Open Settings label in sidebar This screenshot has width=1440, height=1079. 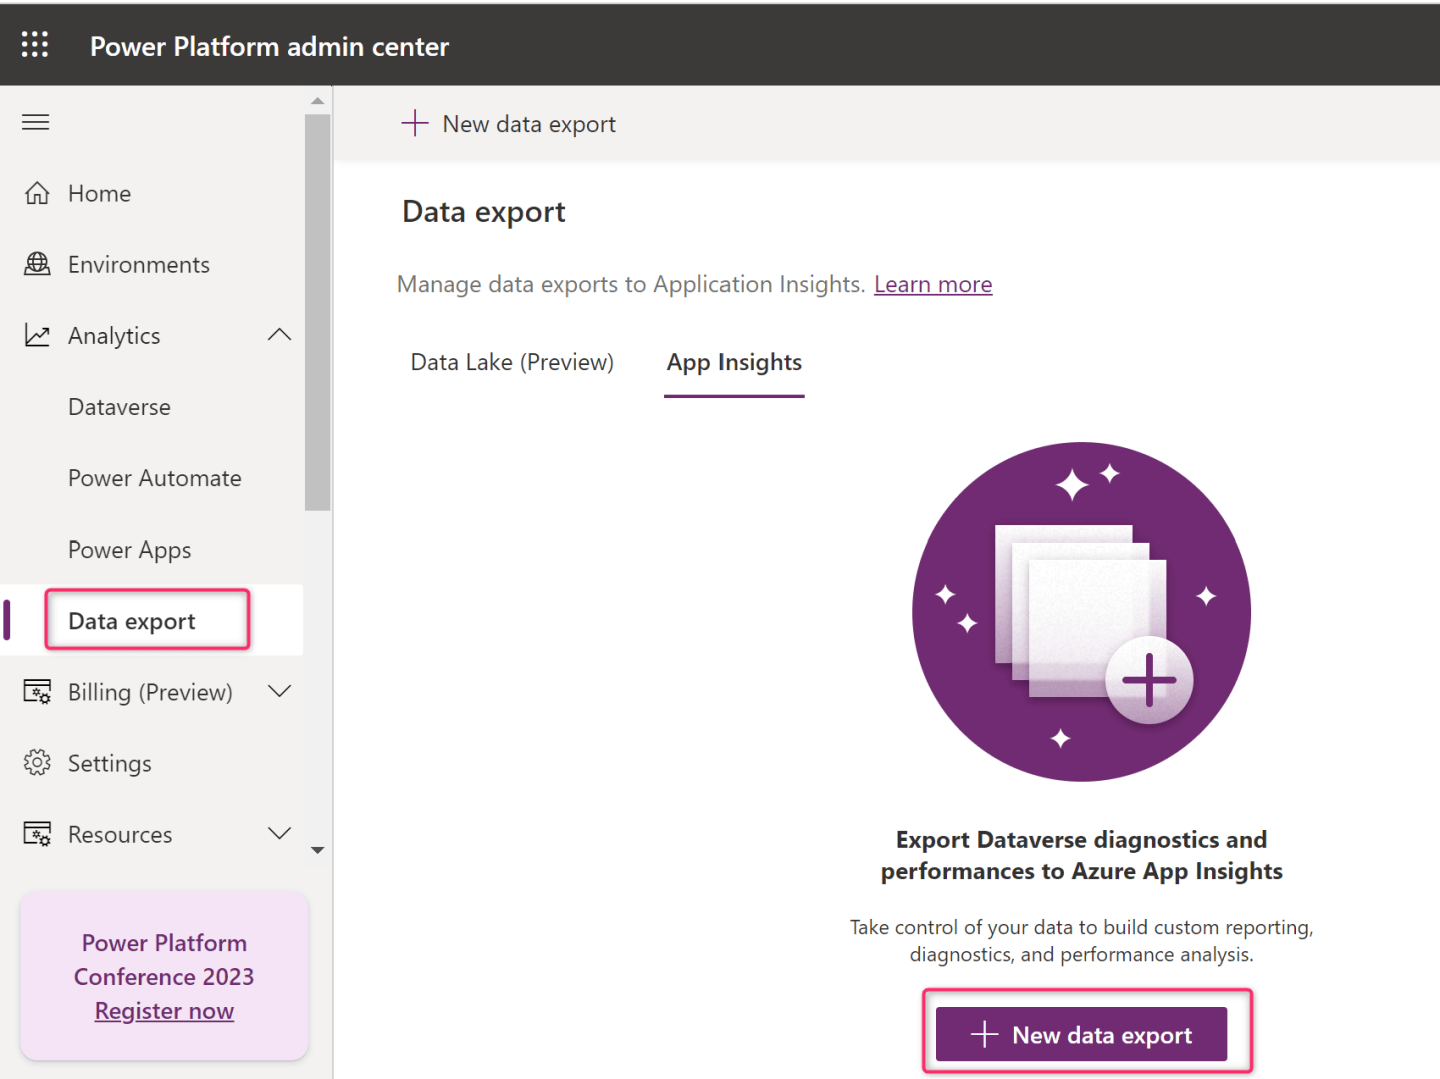tap(110, 763)
